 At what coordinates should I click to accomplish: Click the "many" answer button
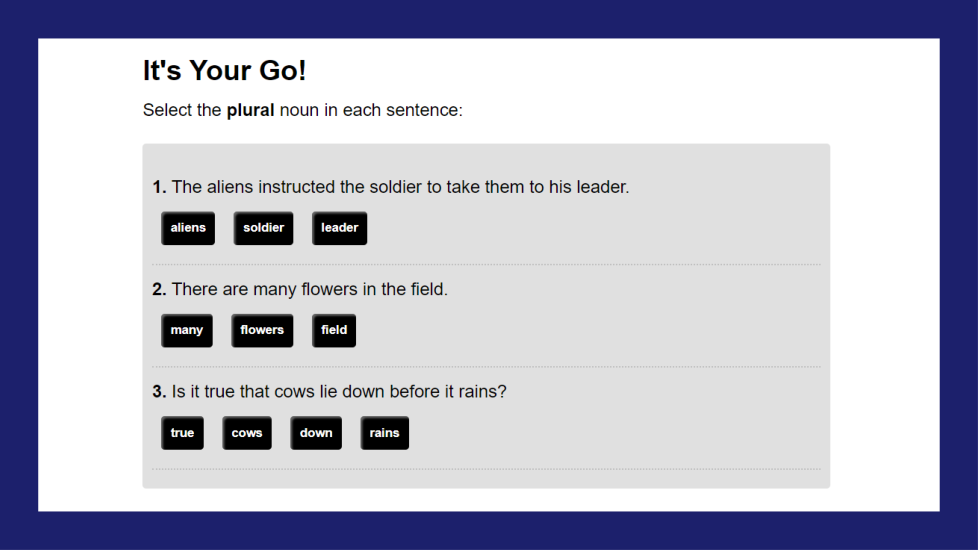[x=187, y=330]
